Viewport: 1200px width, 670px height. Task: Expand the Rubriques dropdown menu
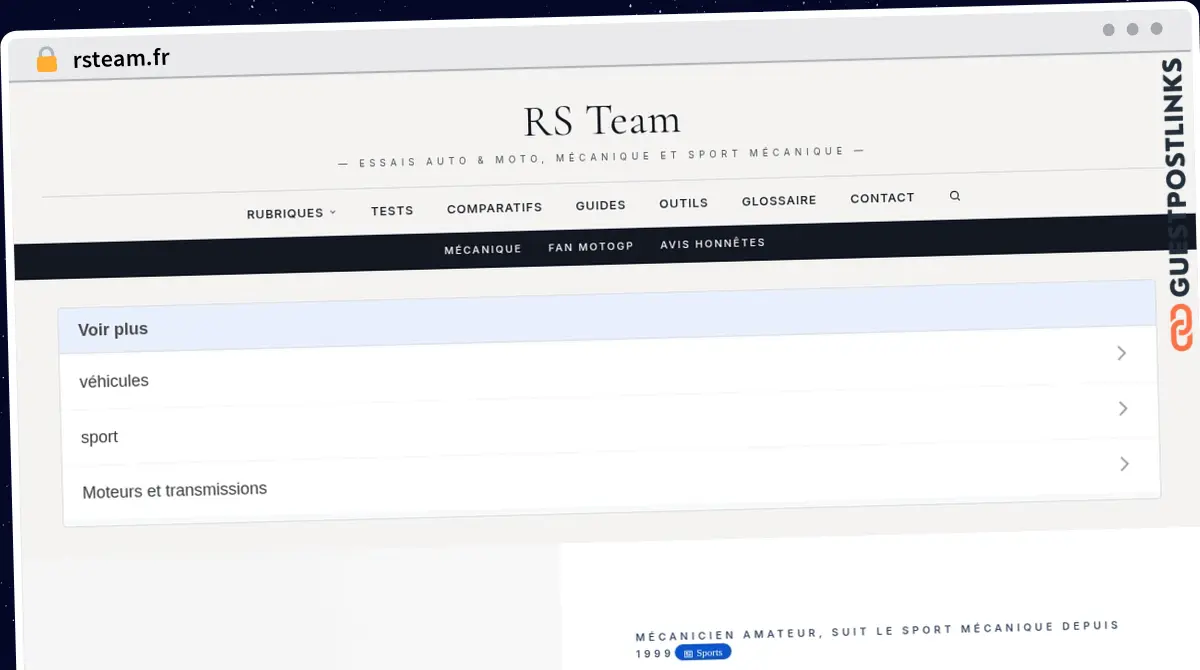[291, 213]
